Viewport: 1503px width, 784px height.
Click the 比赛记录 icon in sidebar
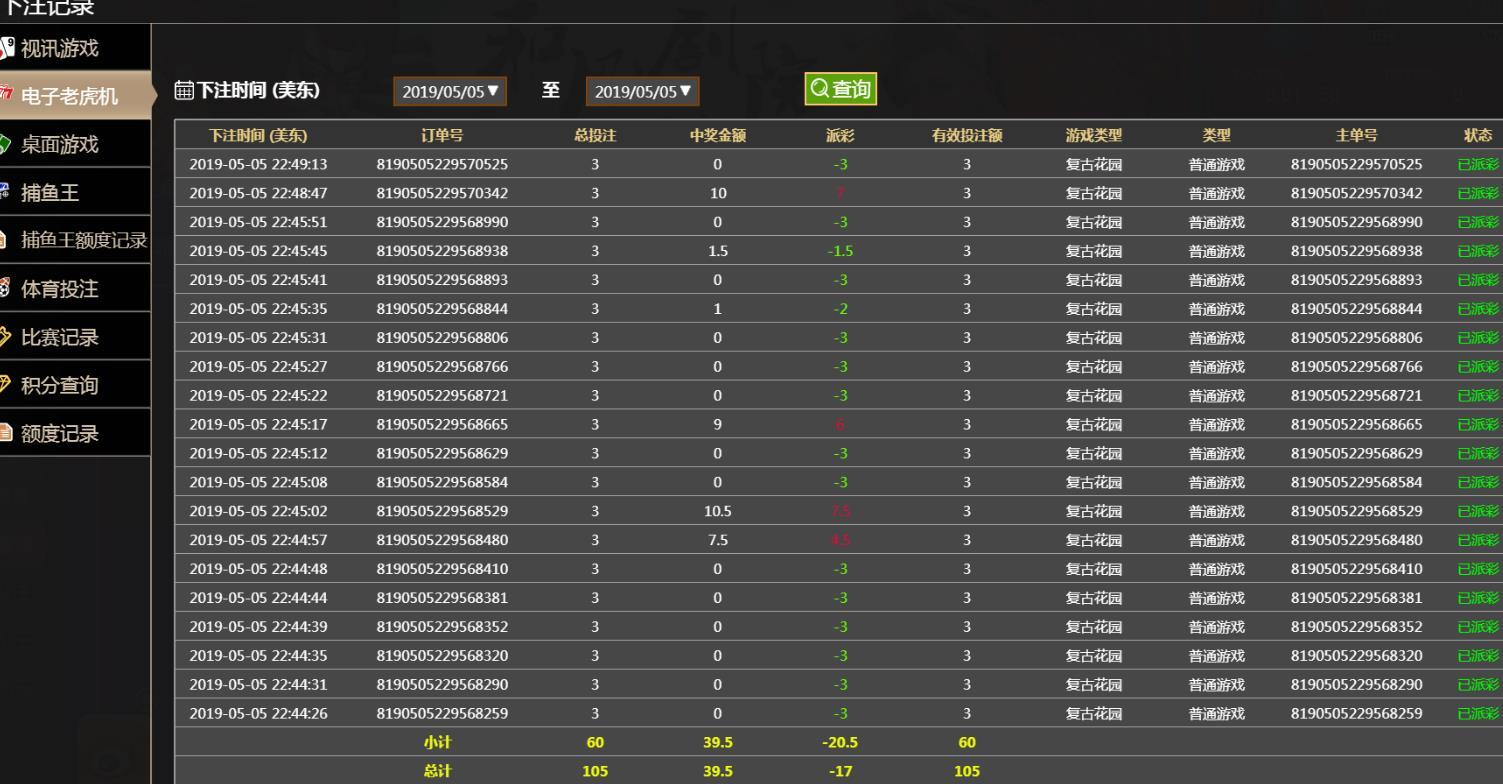tap(6, 337)
